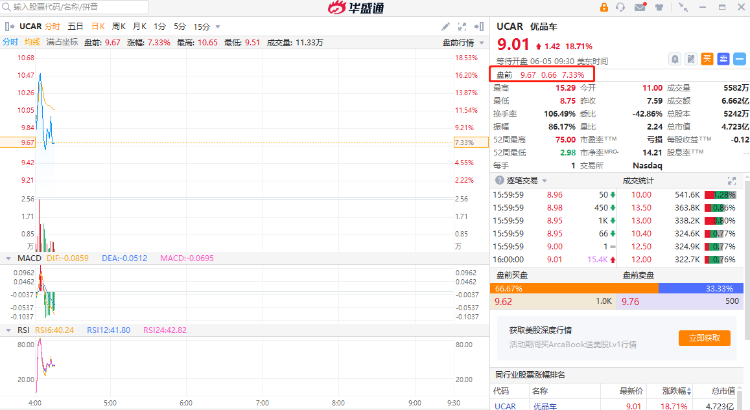
Task: Set price alert bell icon
Action: click(x=674, y=59)
